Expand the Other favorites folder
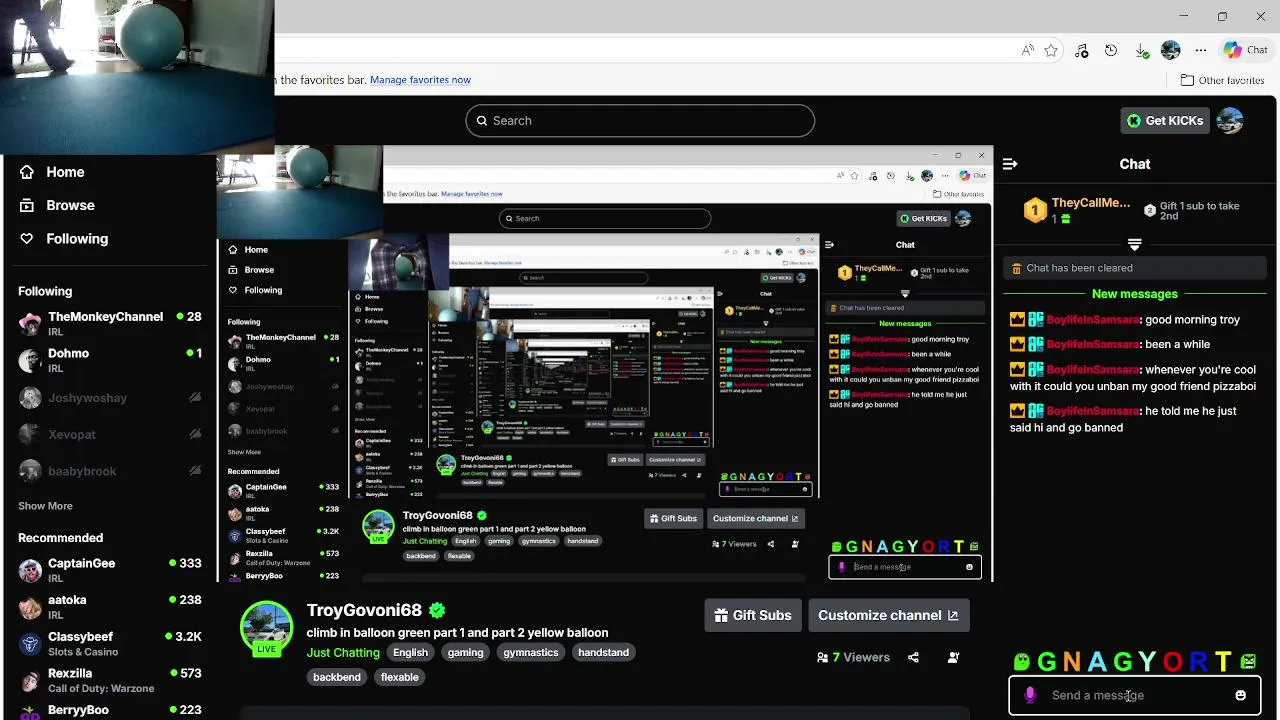This screenshot has height=720, width=1280. 1222,80
